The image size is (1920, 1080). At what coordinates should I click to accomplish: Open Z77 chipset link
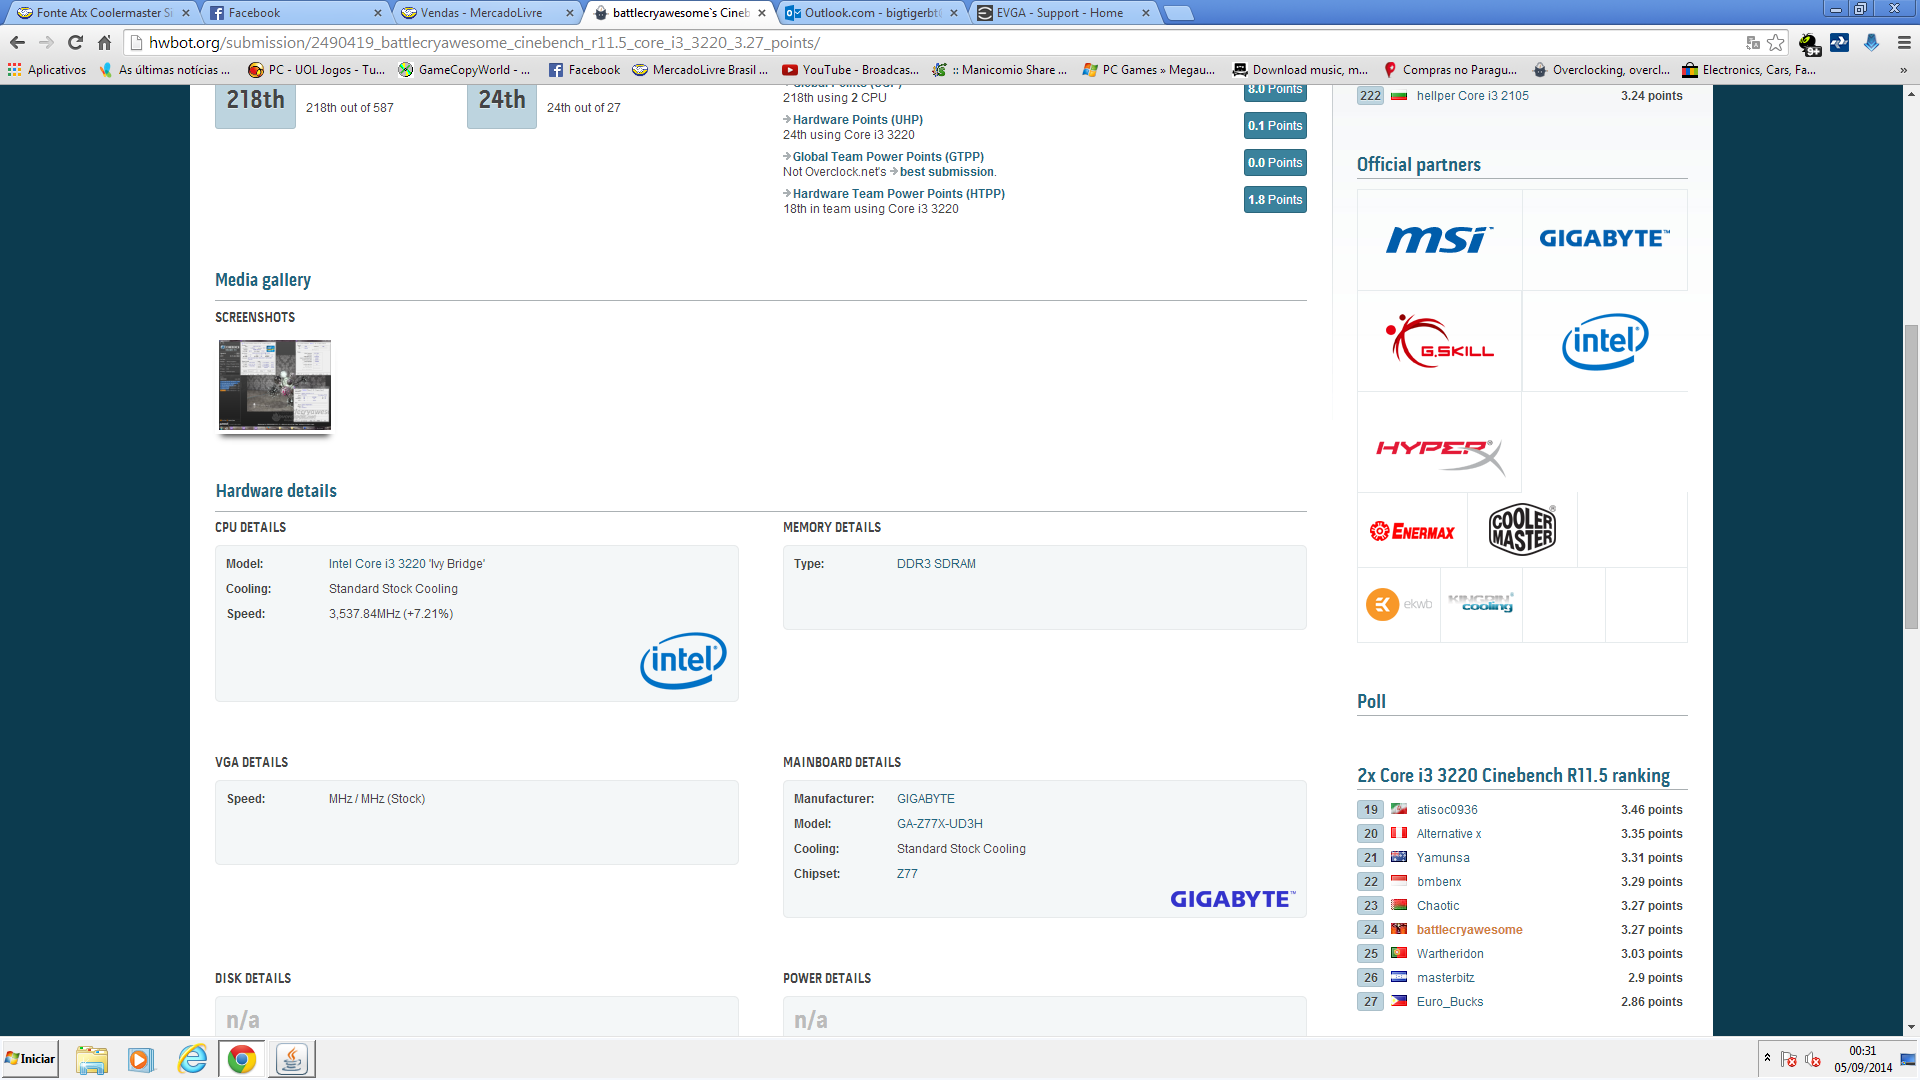pyautogui.click(x=906, y=874)
